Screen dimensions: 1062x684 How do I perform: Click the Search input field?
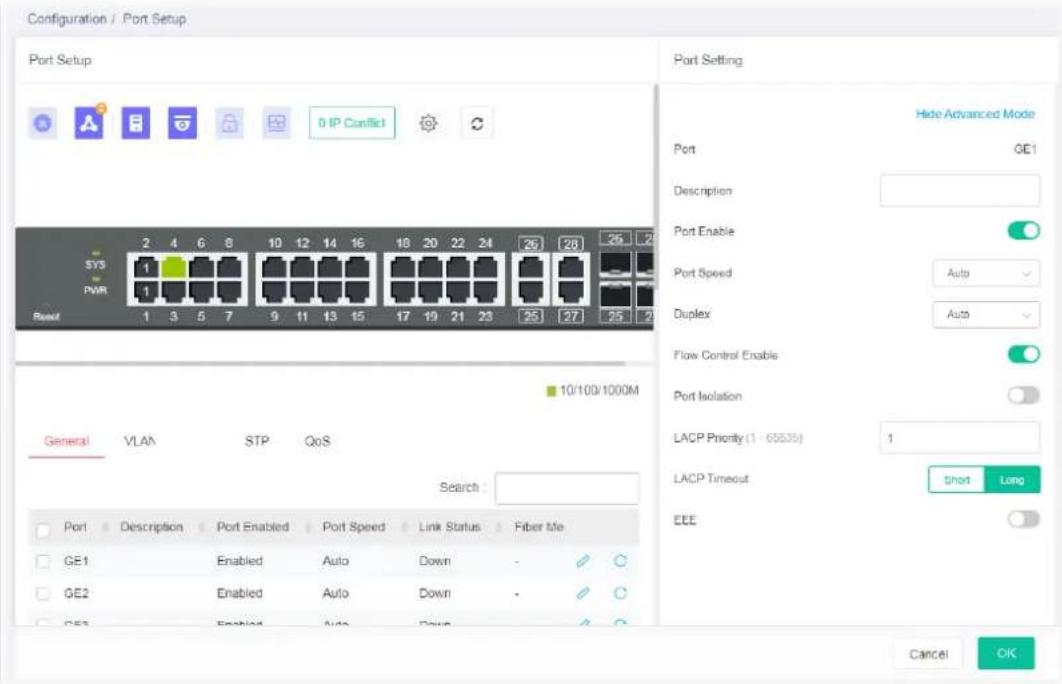567,488
